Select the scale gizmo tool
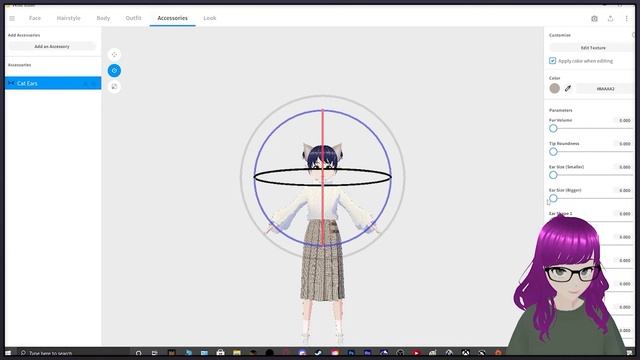 (114, 87)
